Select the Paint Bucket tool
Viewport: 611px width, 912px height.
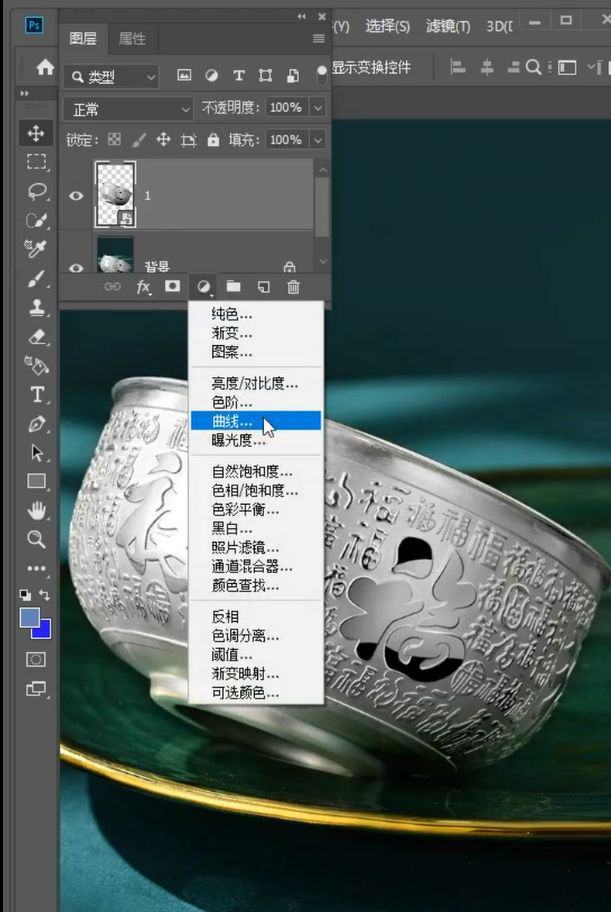coord(36,365)
